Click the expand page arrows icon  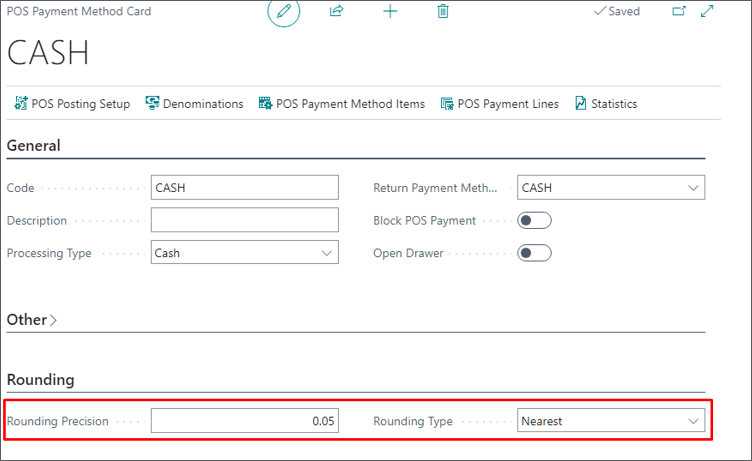point(707,11)
